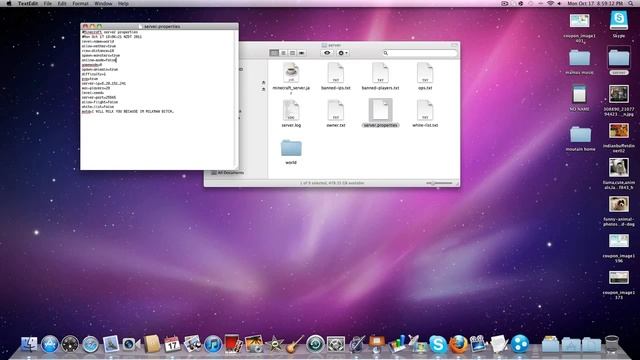Open Address Book in the Dock
Image resolution: width=640 pixels, height=360 pixels.
[x=152, y=344]
